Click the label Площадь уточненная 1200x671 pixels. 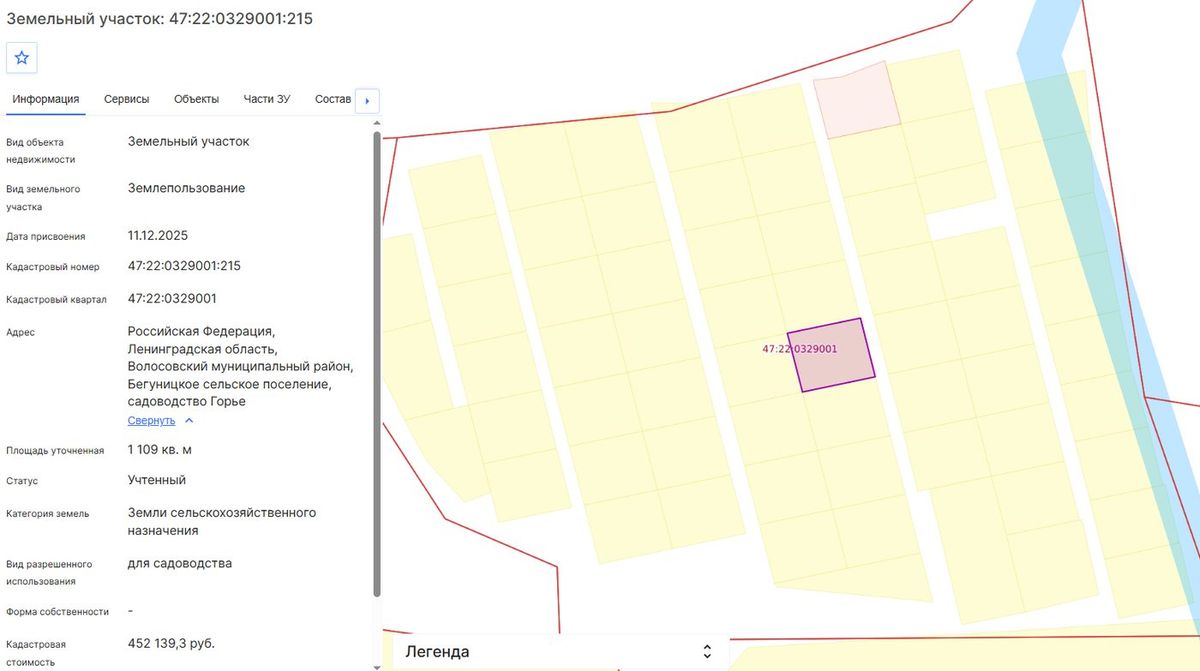55,450
